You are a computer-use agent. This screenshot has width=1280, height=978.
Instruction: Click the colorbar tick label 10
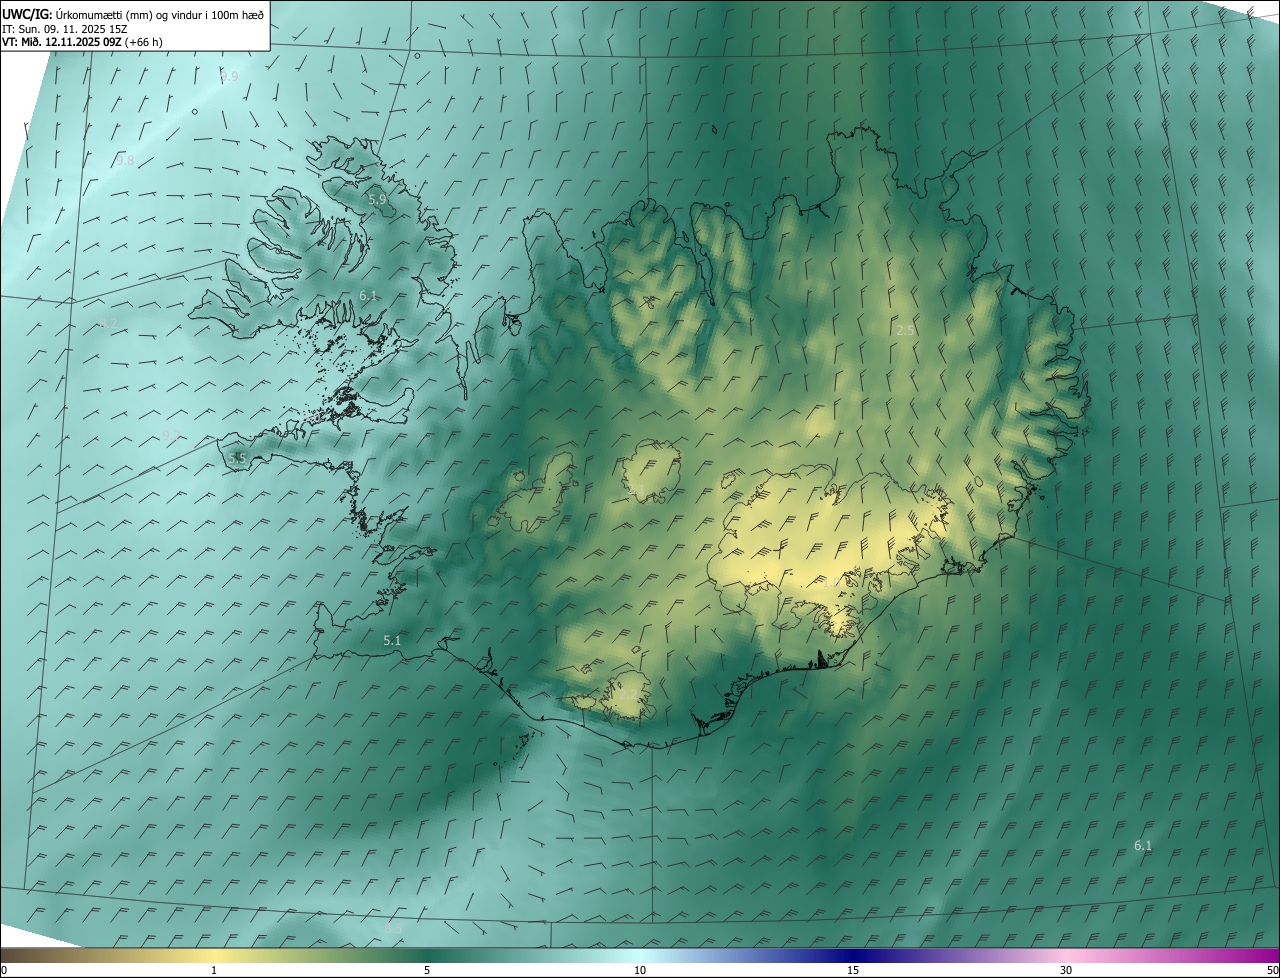point(640,970)
